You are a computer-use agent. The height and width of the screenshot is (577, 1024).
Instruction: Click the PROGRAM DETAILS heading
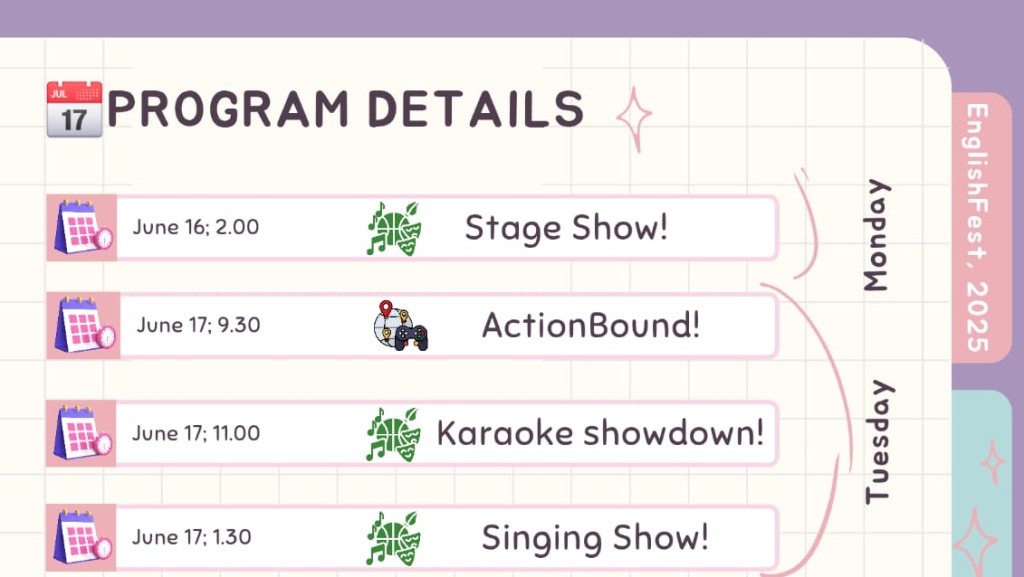pyautogui.click(x=345, y=109)
